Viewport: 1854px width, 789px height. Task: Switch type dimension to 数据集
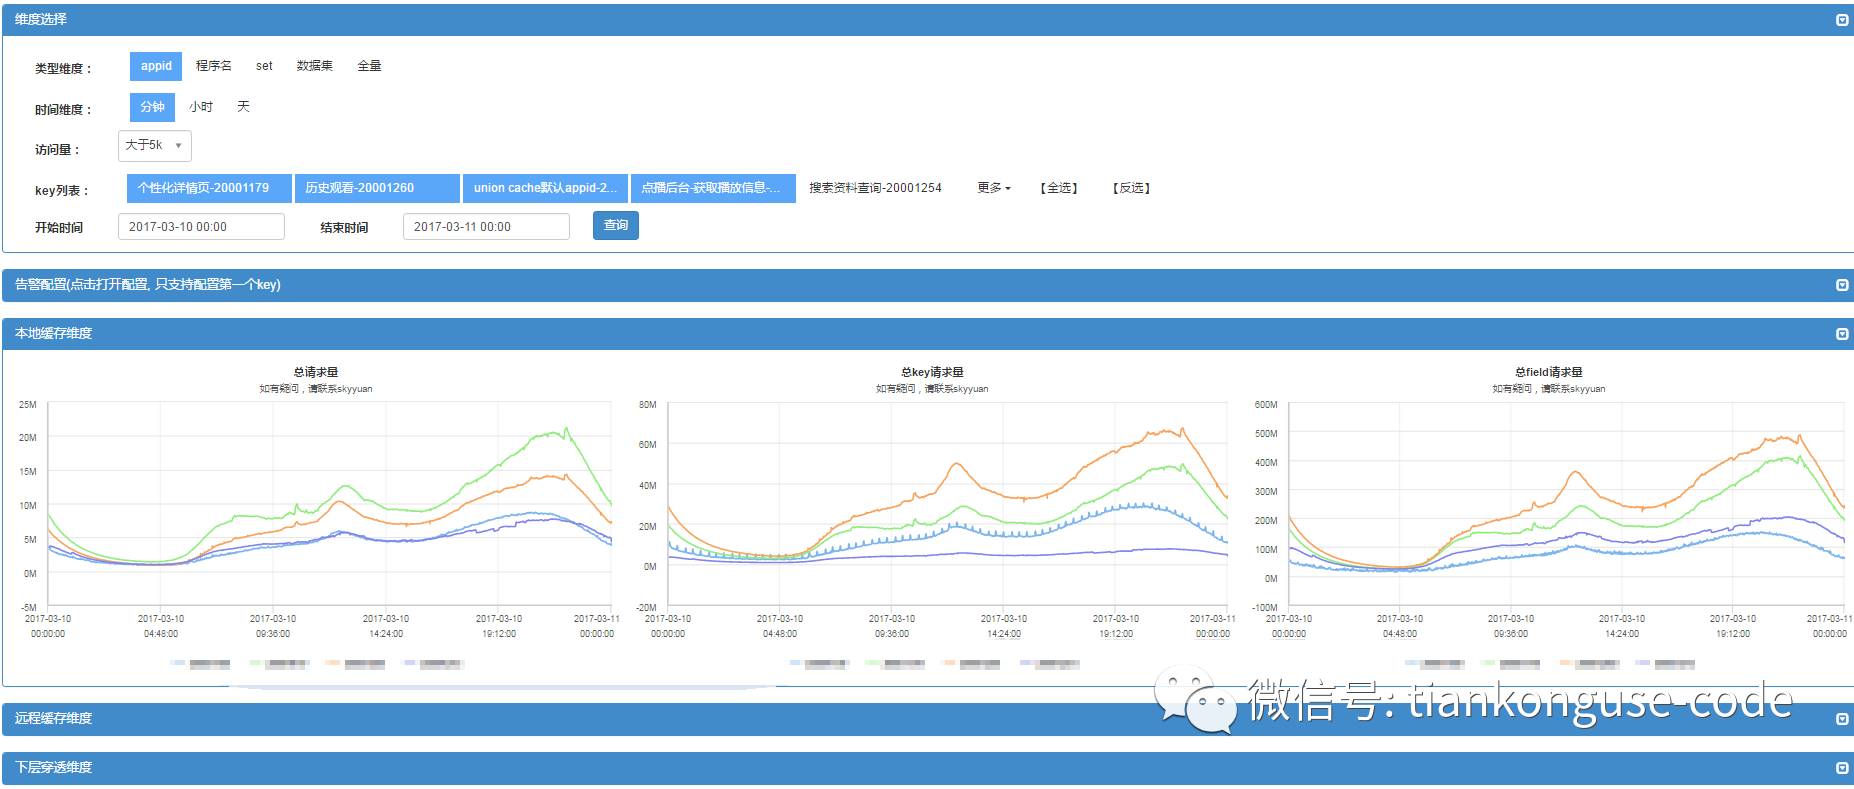[314, 66]
